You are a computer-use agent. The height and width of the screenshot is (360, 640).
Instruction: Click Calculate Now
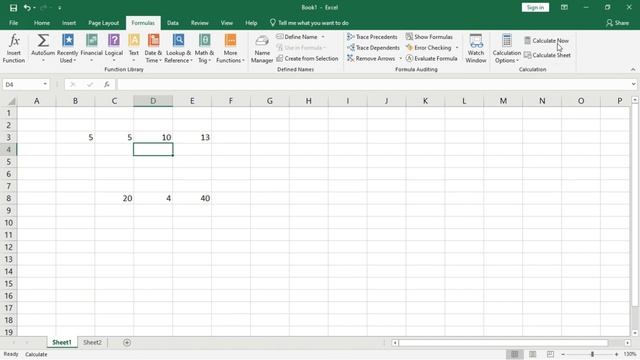(x=547, y=40)
